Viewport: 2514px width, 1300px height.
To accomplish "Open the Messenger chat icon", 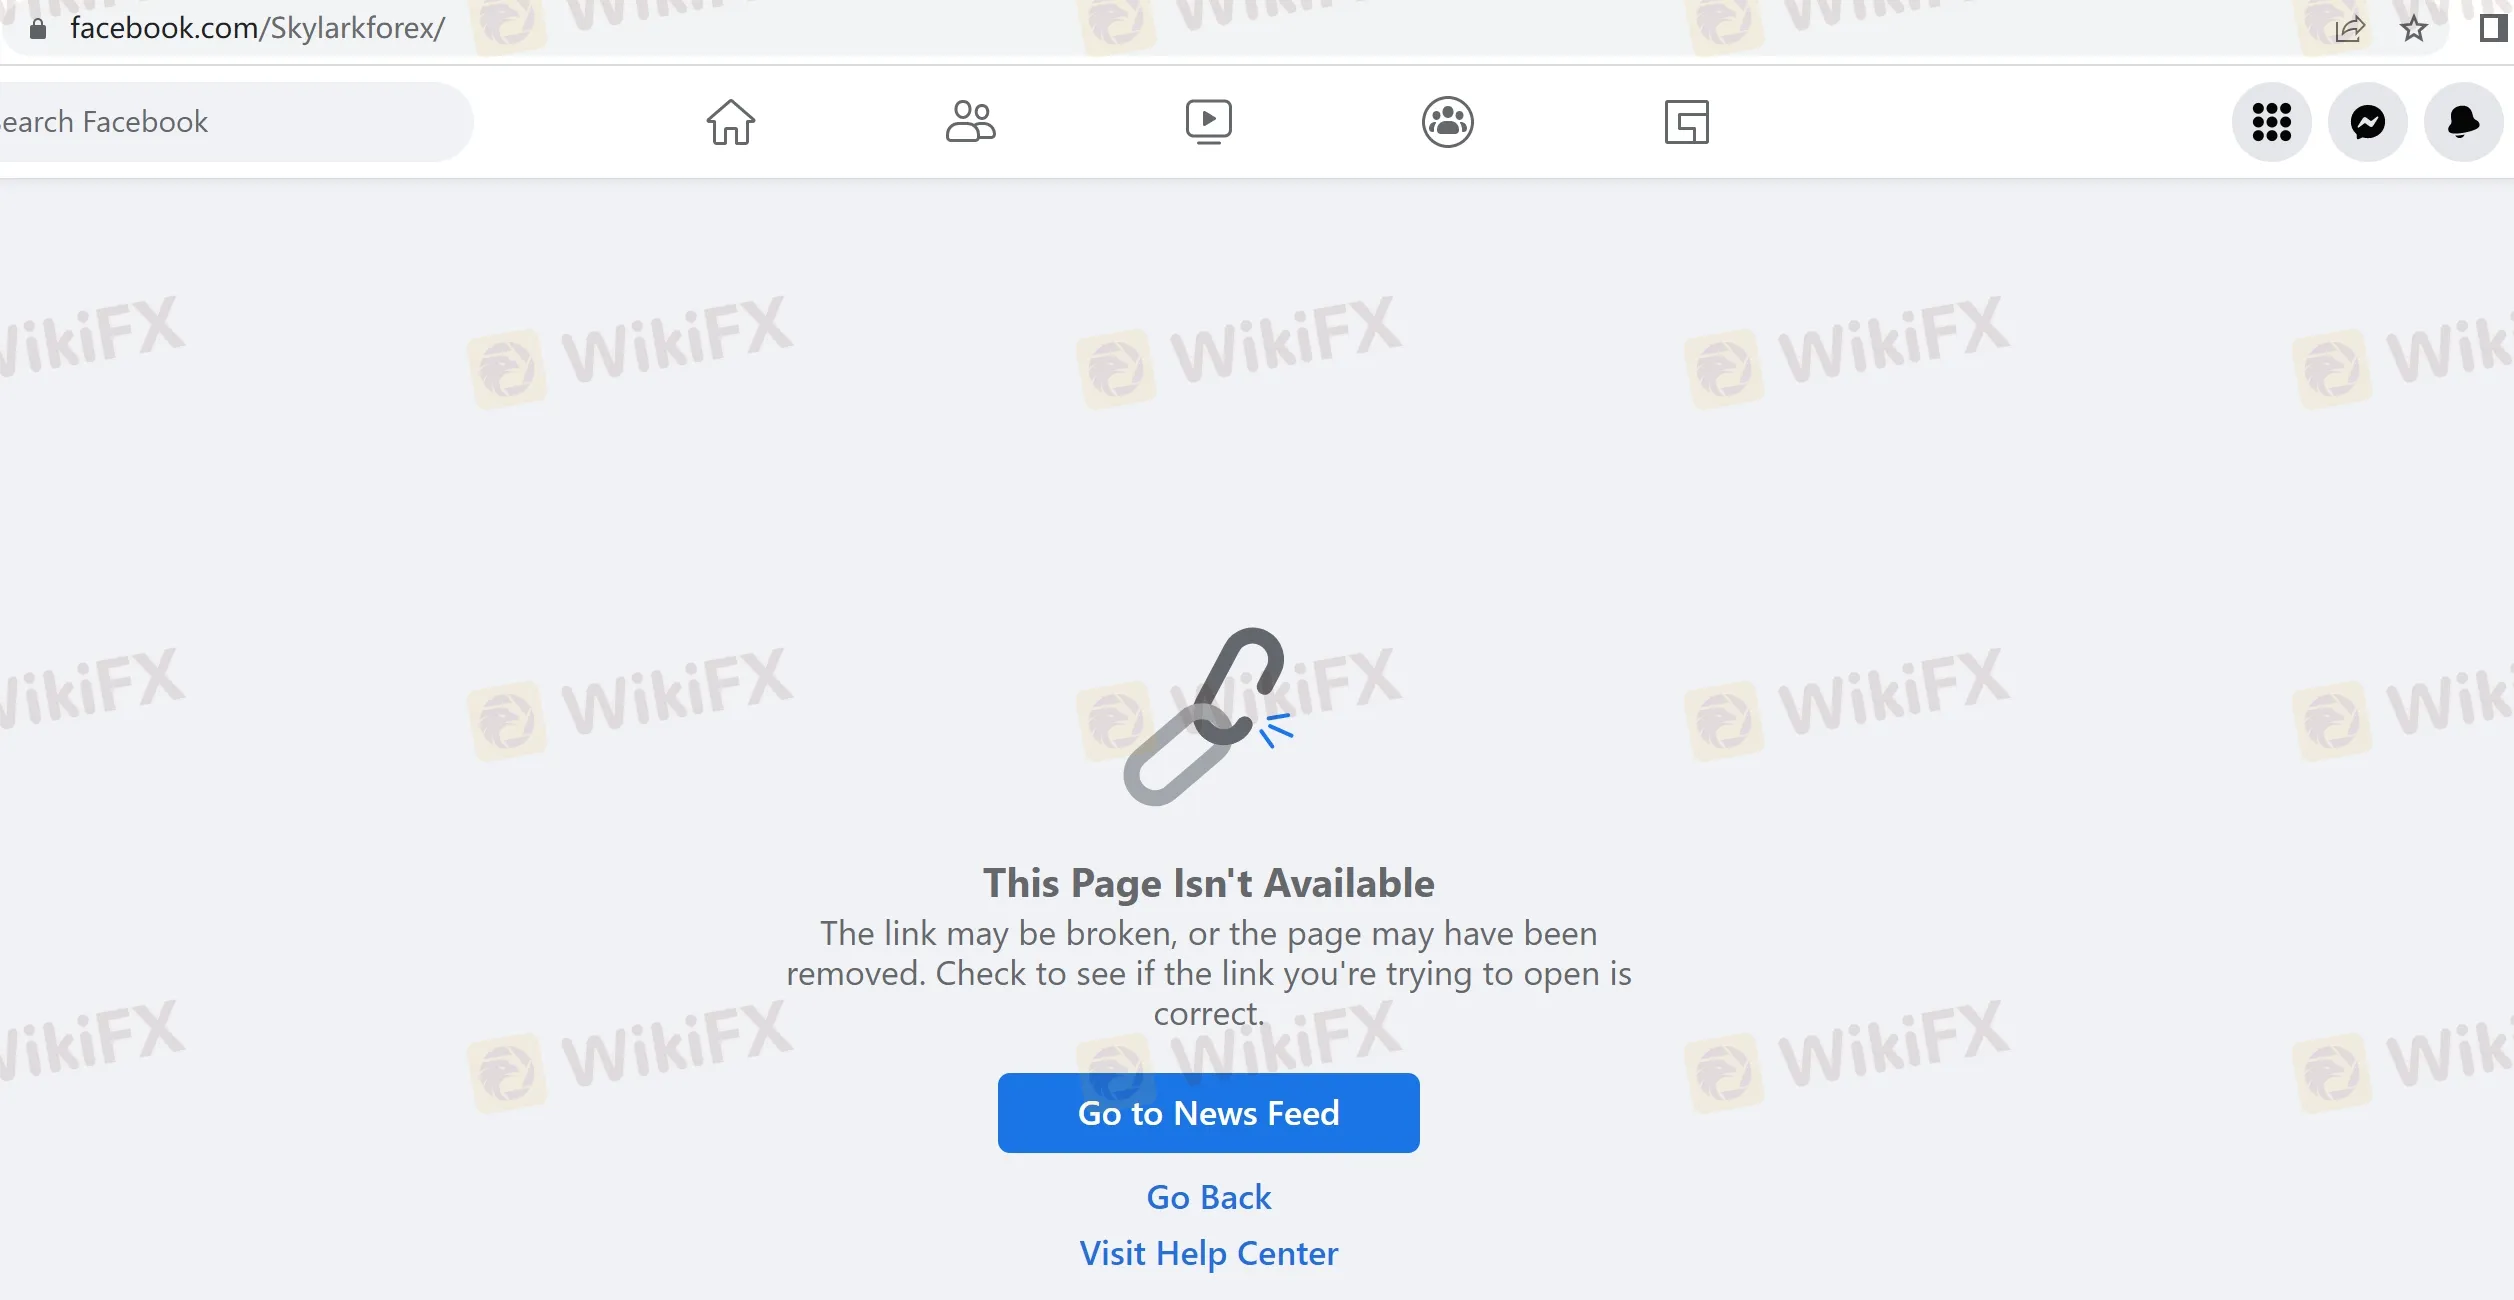I will pos(2367,122).
